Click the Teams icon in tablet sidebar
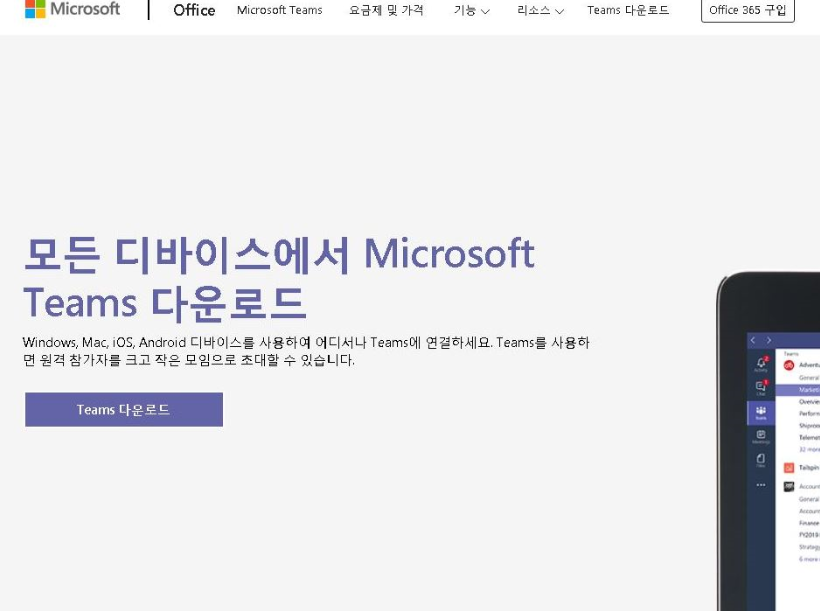 761,412
